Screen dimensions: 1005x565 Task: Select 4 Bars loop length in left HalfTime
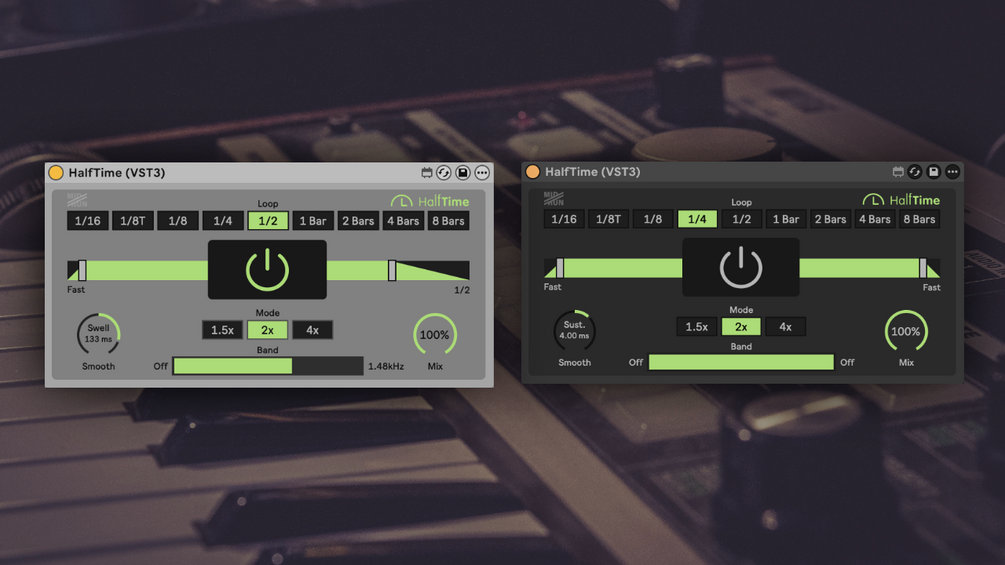403,221
